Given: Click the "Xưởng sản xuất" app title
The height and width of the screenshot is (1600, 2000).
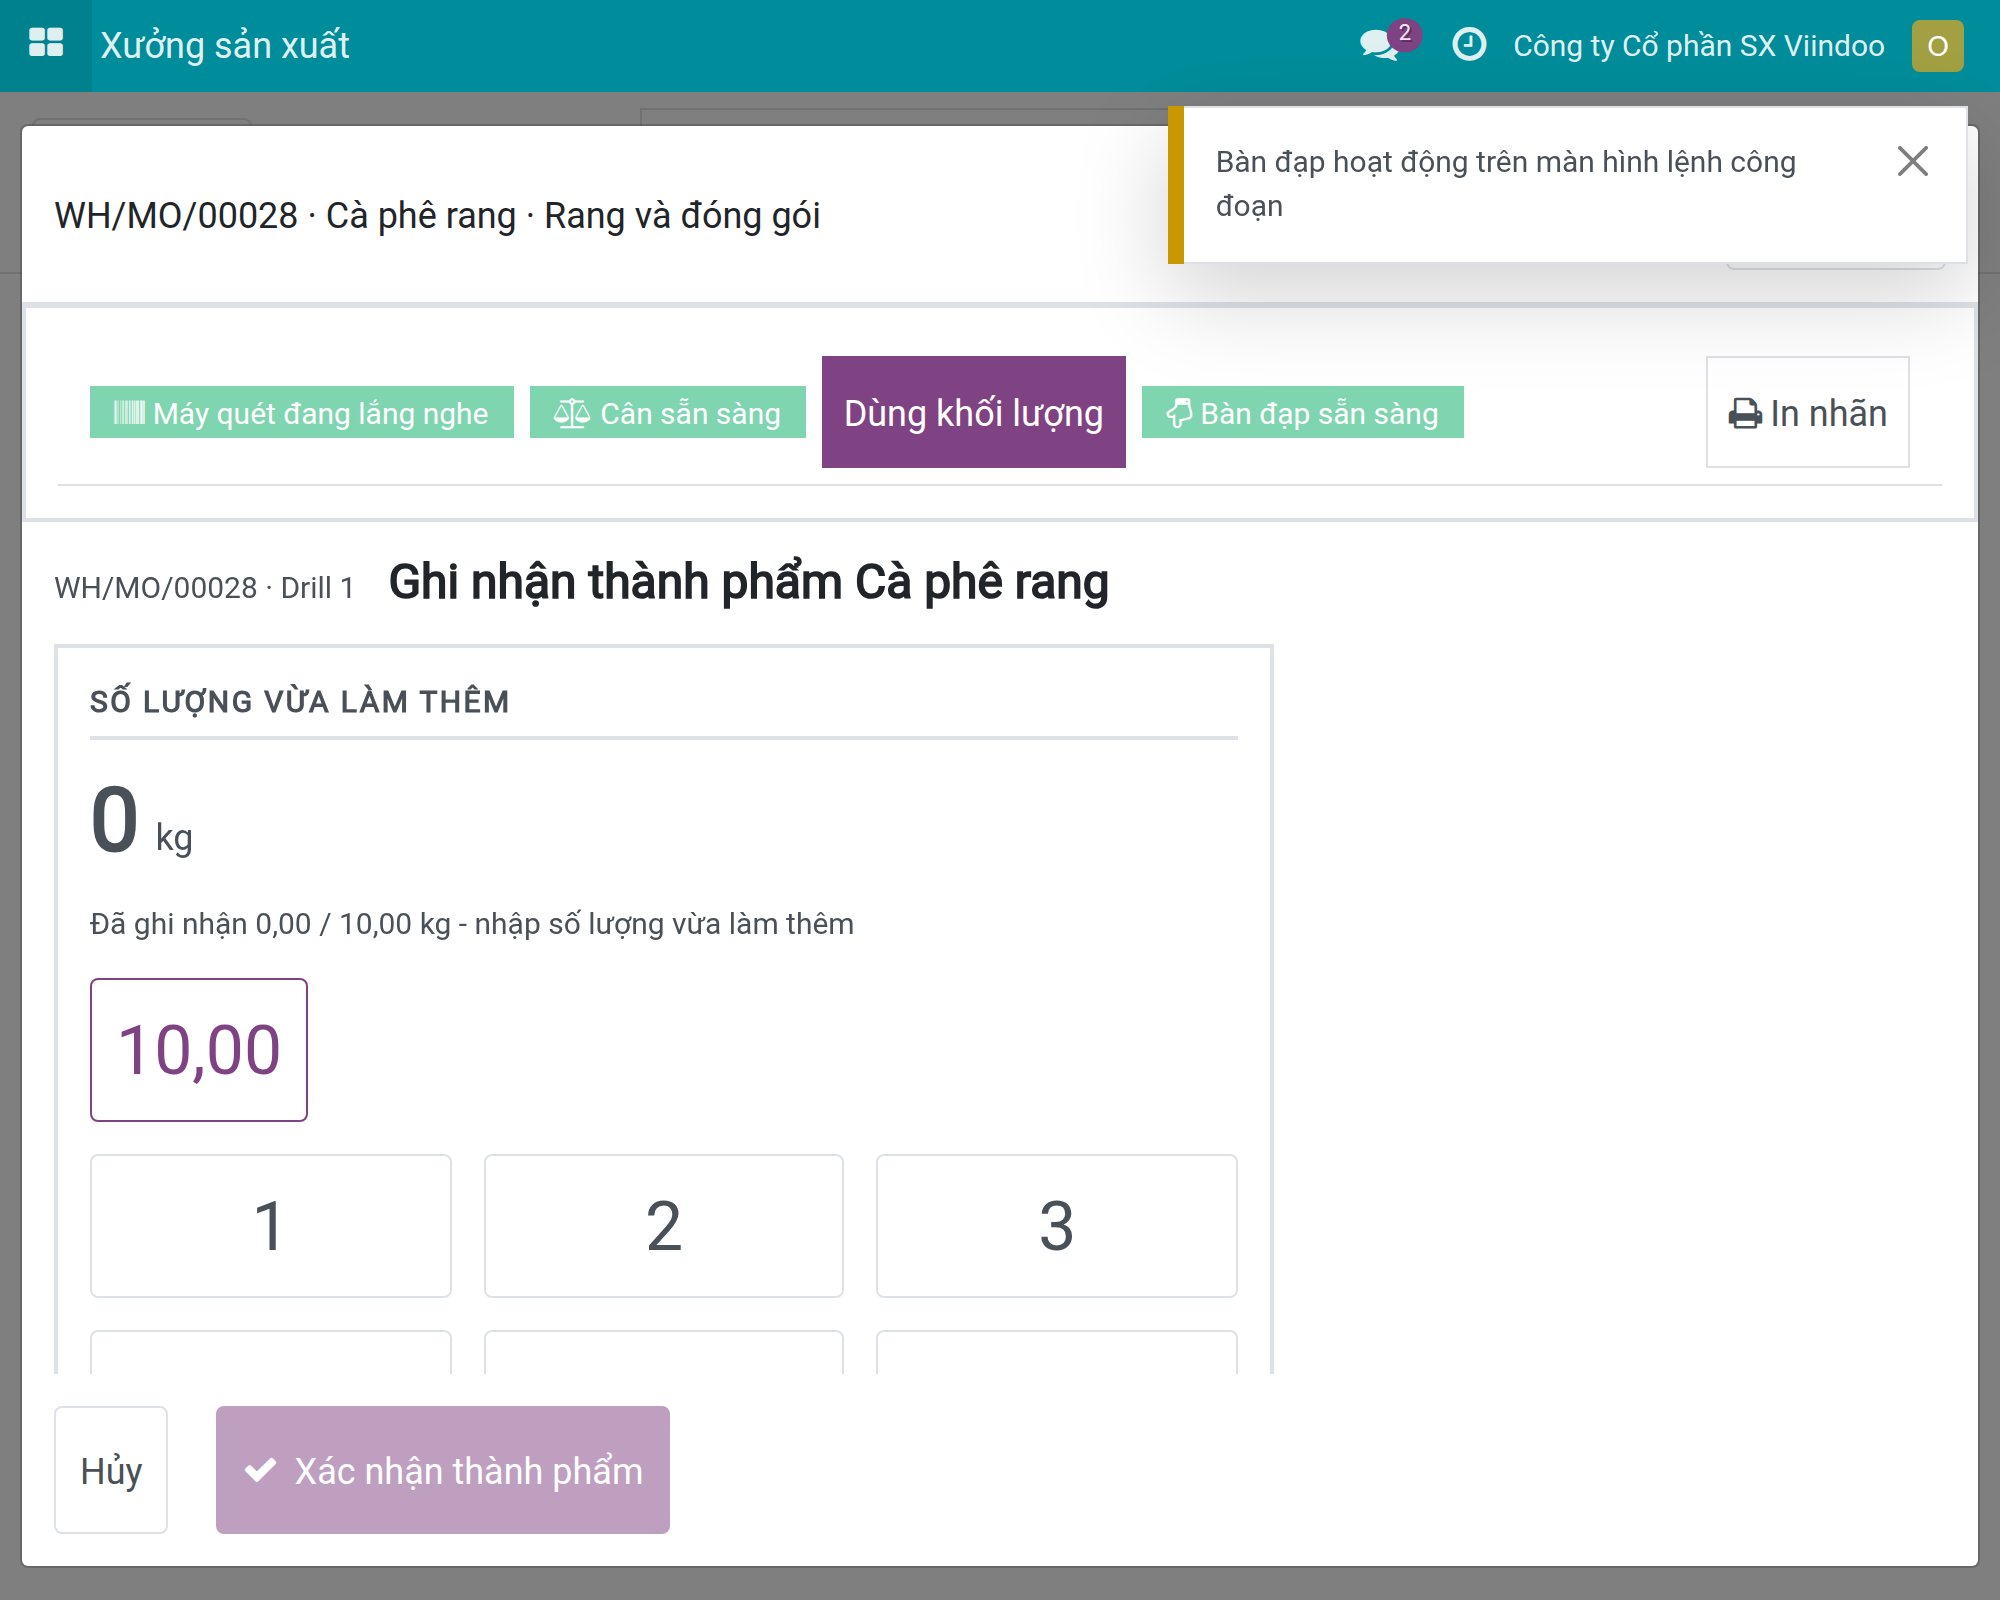Looking at the screenshot, I should point(225,45).
